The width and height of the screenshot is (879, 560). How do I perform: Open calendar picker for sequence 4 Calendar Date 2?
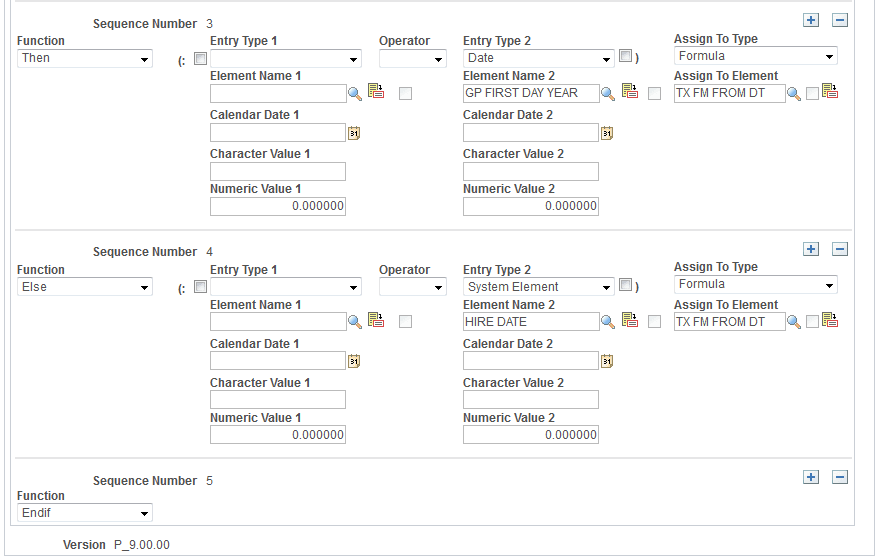pyautogui.click(x=607, y=361)
